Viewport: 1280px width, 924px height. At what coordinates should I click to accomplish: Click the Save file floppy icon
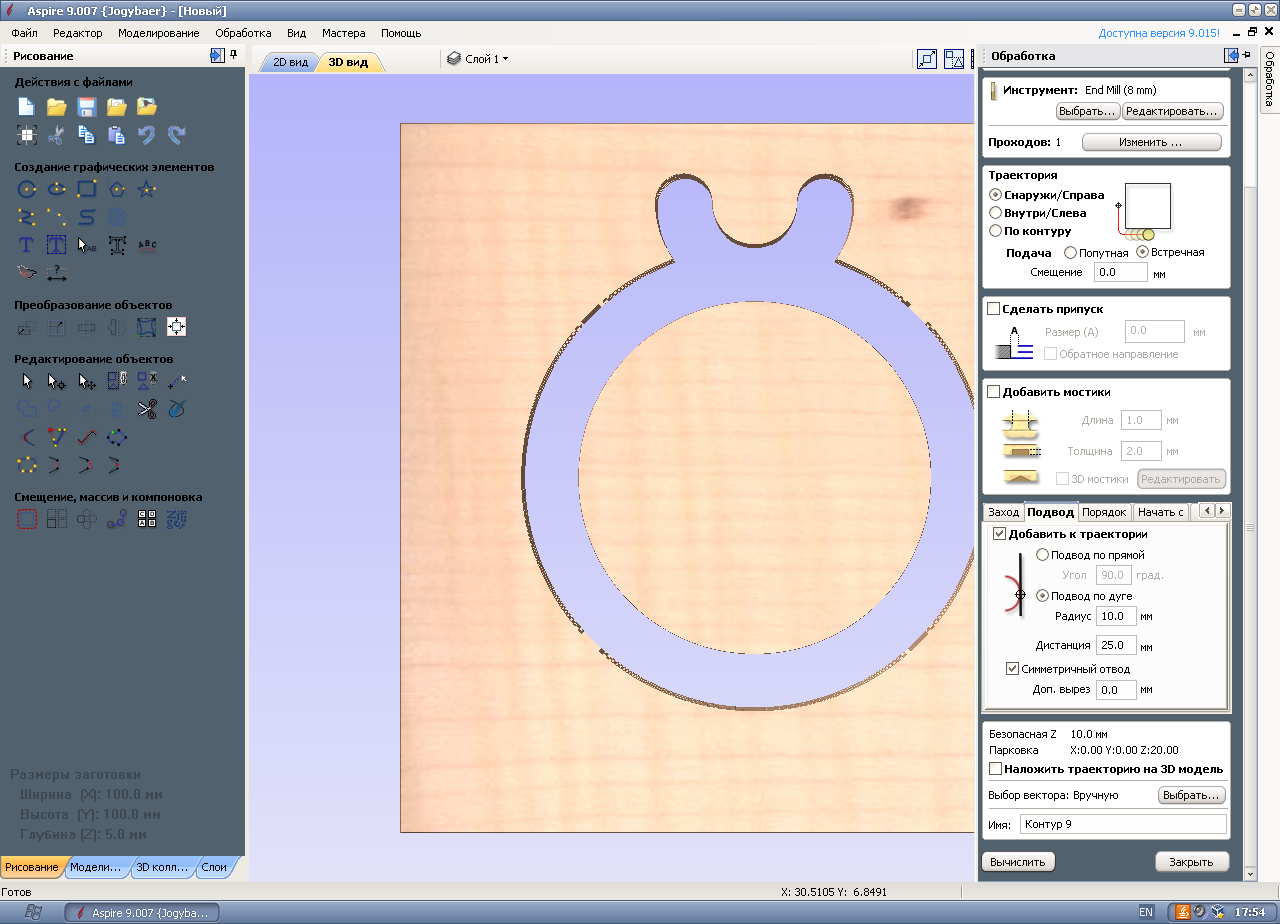(x=87, y=106)
